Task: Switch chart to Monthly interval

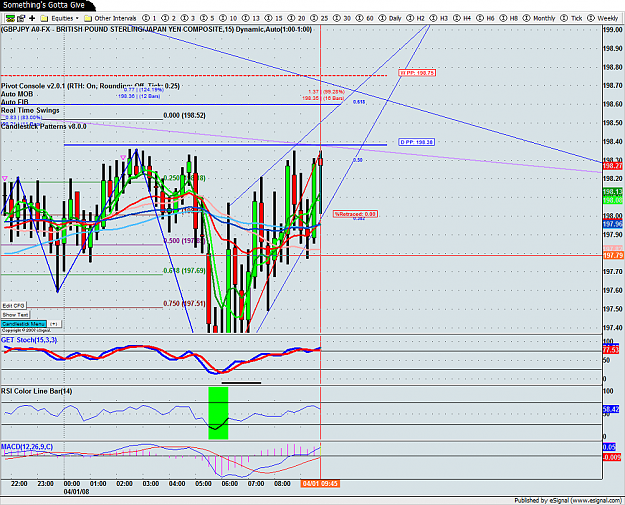Action: pos(539,18)
